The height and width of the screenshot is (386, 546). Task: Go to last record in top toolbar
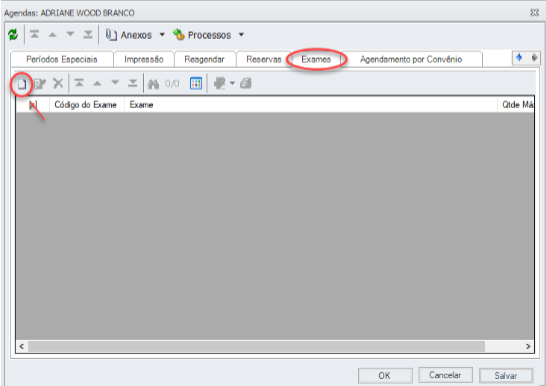point(88,34)
